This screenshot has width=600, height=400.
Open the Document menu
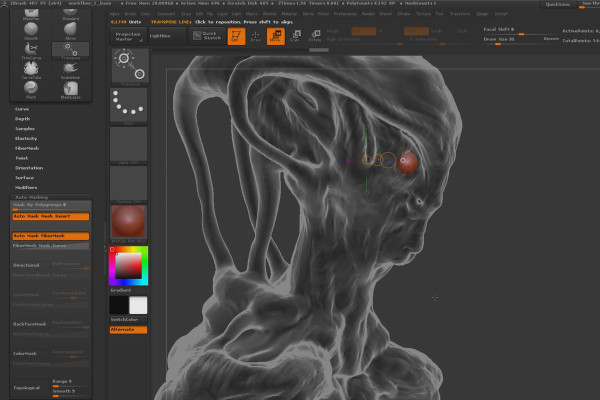(166, 14)
